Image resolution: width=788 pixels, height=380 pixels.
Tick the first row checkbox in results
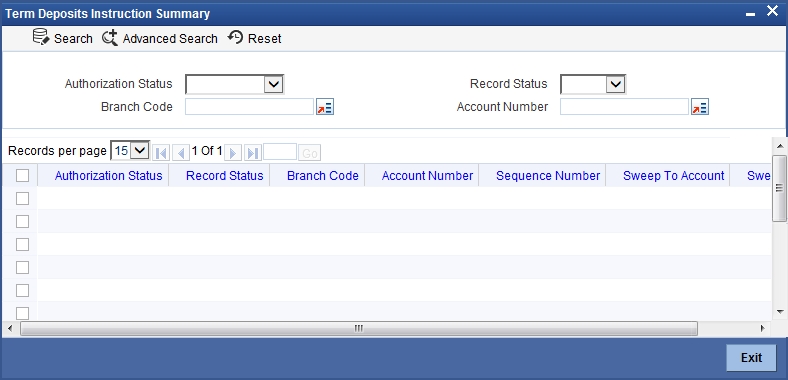point(23,199)
